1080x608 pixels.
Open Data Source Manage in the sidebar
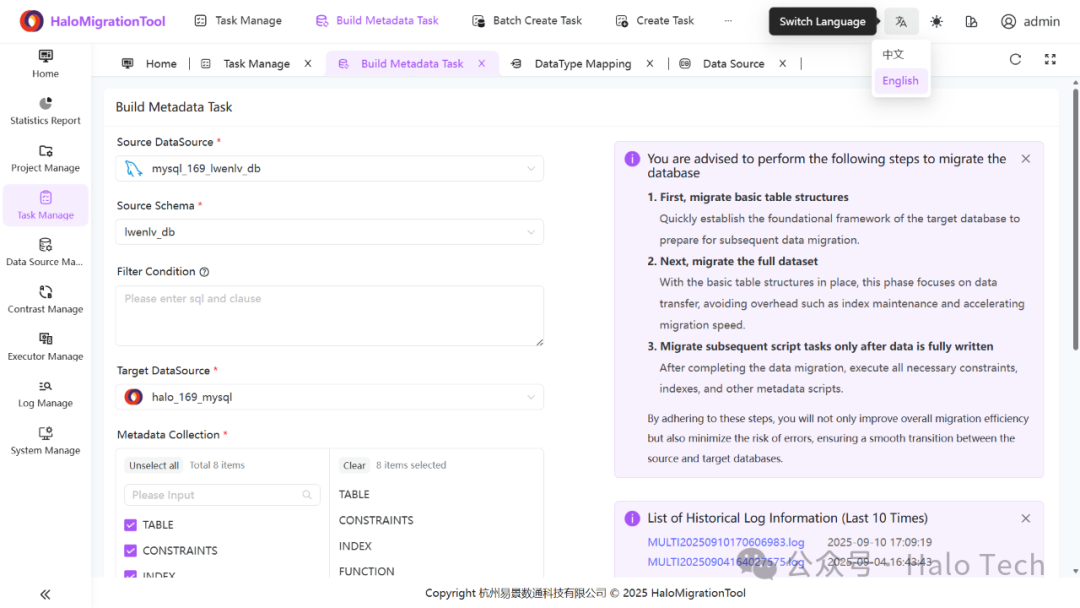pyautogui.click(x=45, y=252)
